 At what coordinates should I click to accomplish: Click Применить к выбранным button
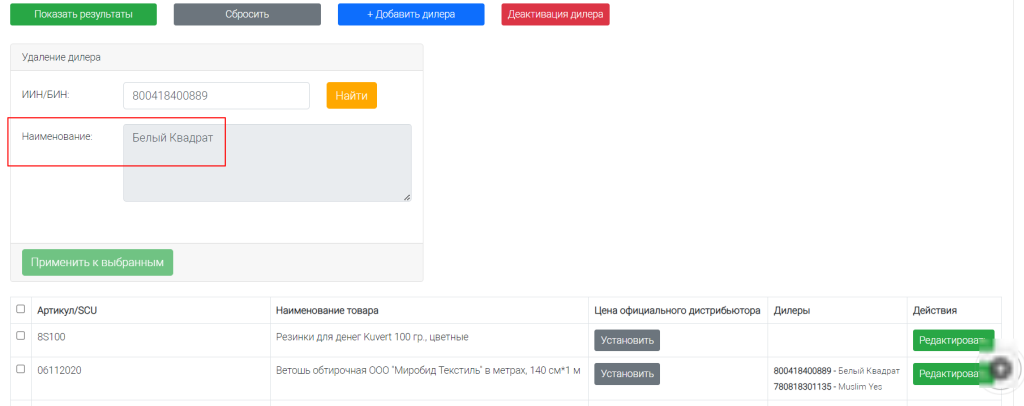point(98,262)
